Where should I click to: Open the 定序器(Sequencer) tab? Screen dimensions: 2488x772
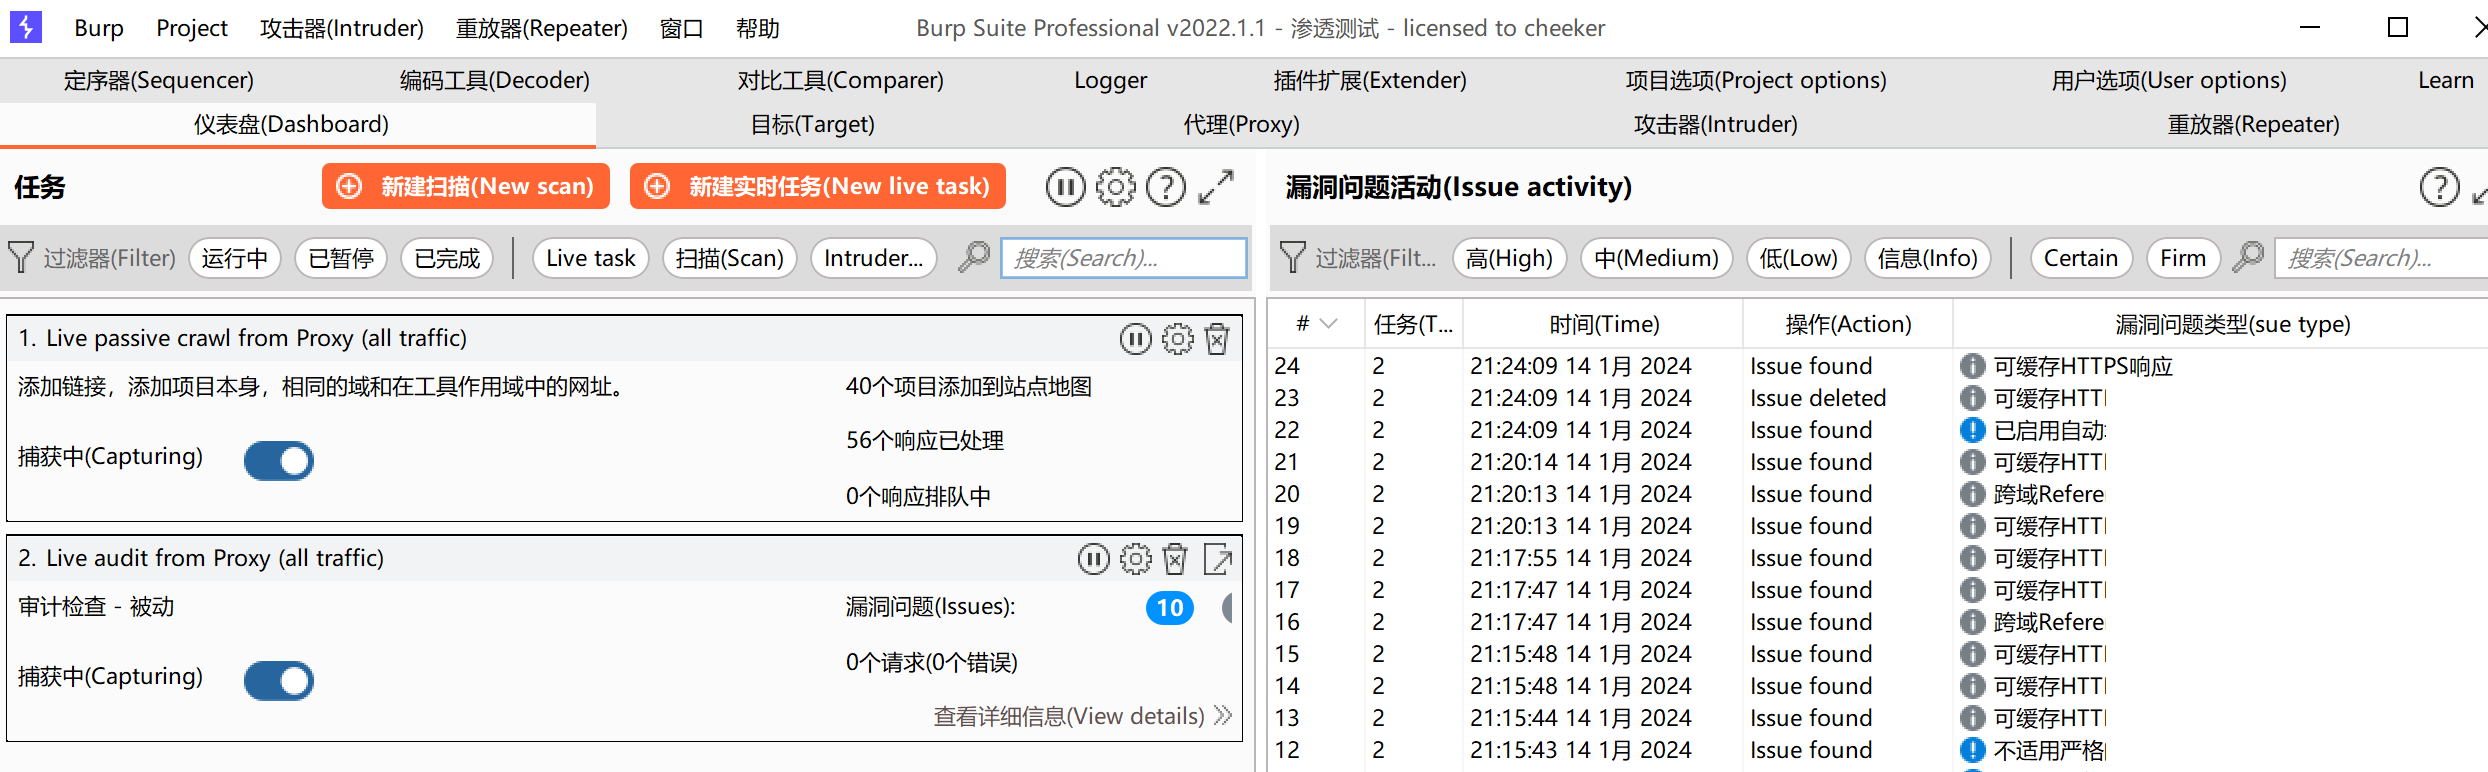159,80
